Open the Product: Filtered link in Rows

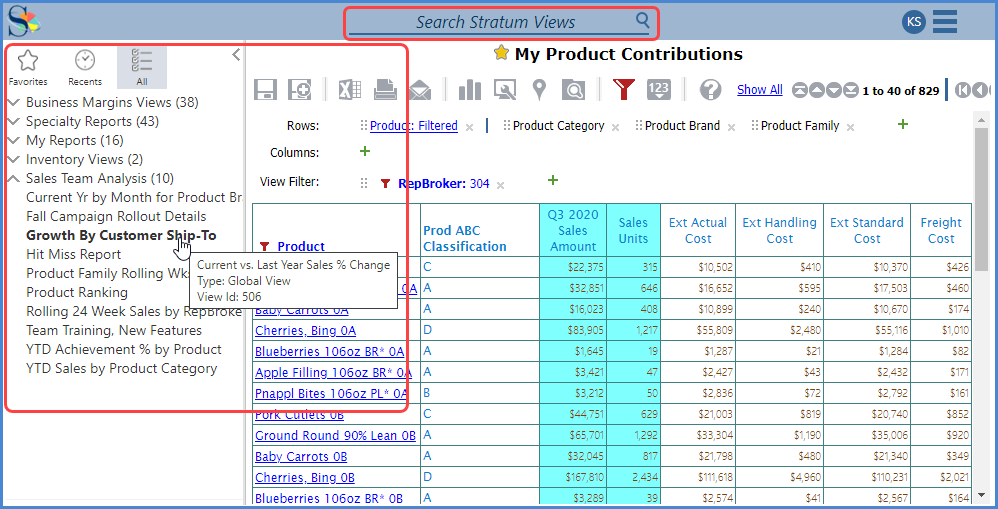tap(413, 126)
